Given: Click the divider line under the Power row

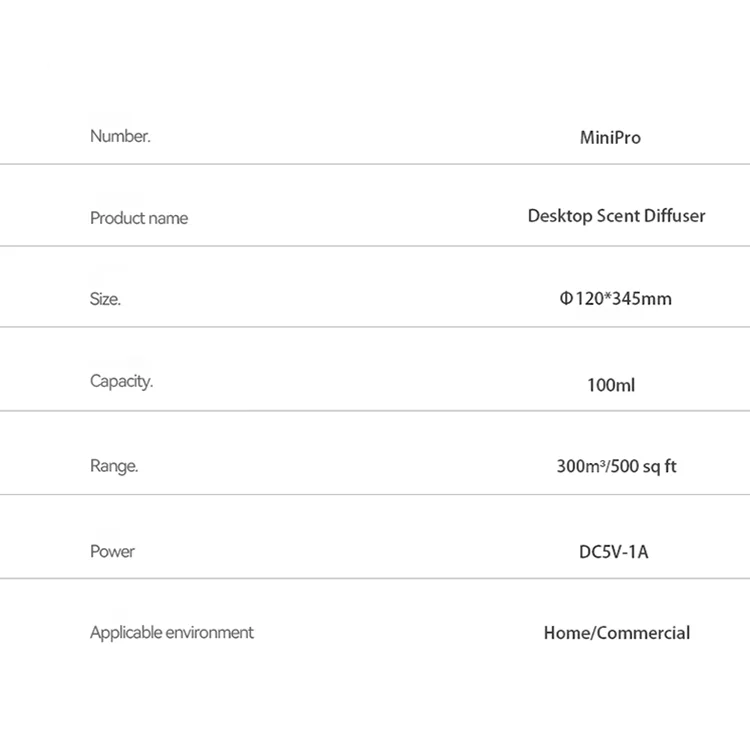Looking at the screenshot, I should tap(375, 578).
